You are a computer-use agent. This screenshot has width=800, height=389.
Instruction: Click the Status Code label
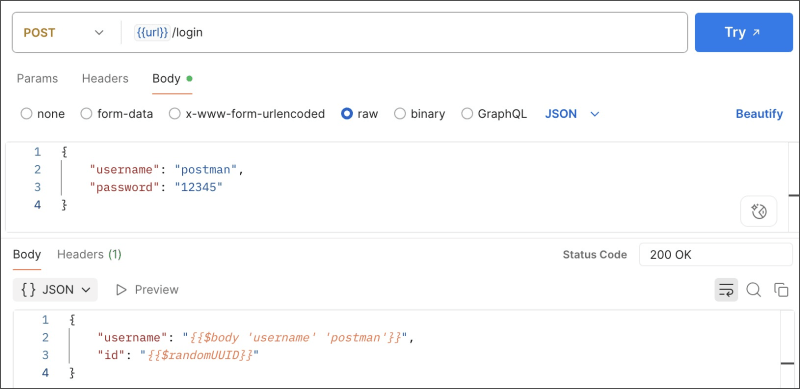[594, 255]
